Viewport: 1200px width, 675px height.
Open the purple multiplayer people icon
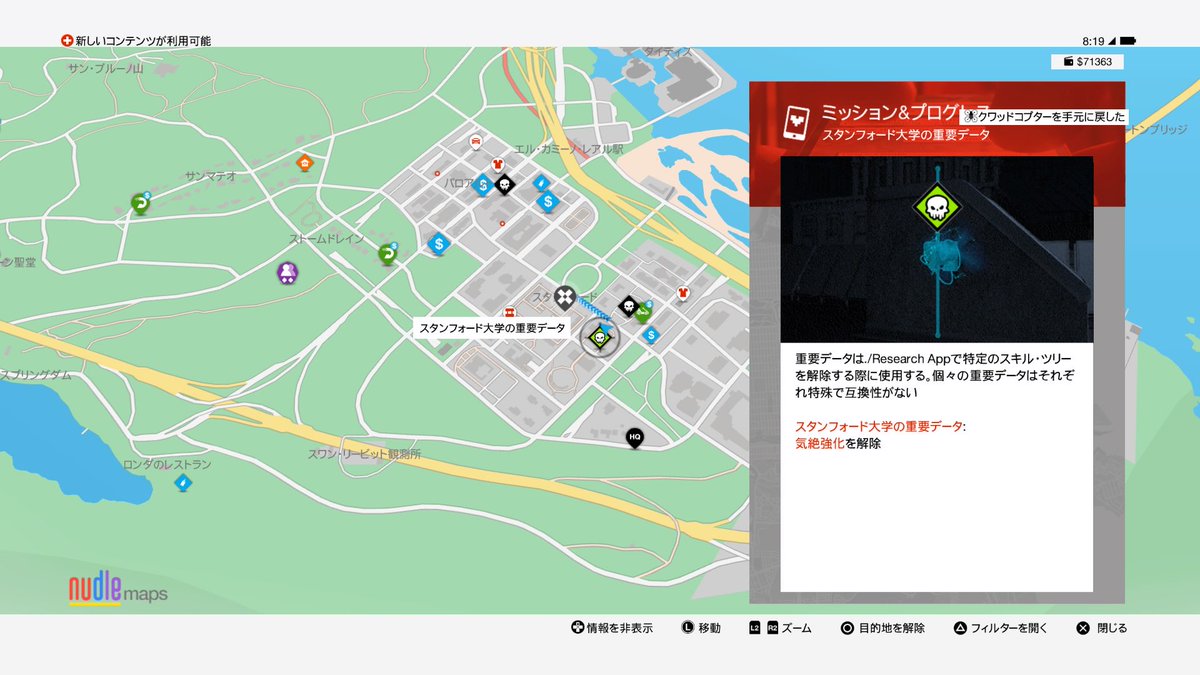point(288,272)
